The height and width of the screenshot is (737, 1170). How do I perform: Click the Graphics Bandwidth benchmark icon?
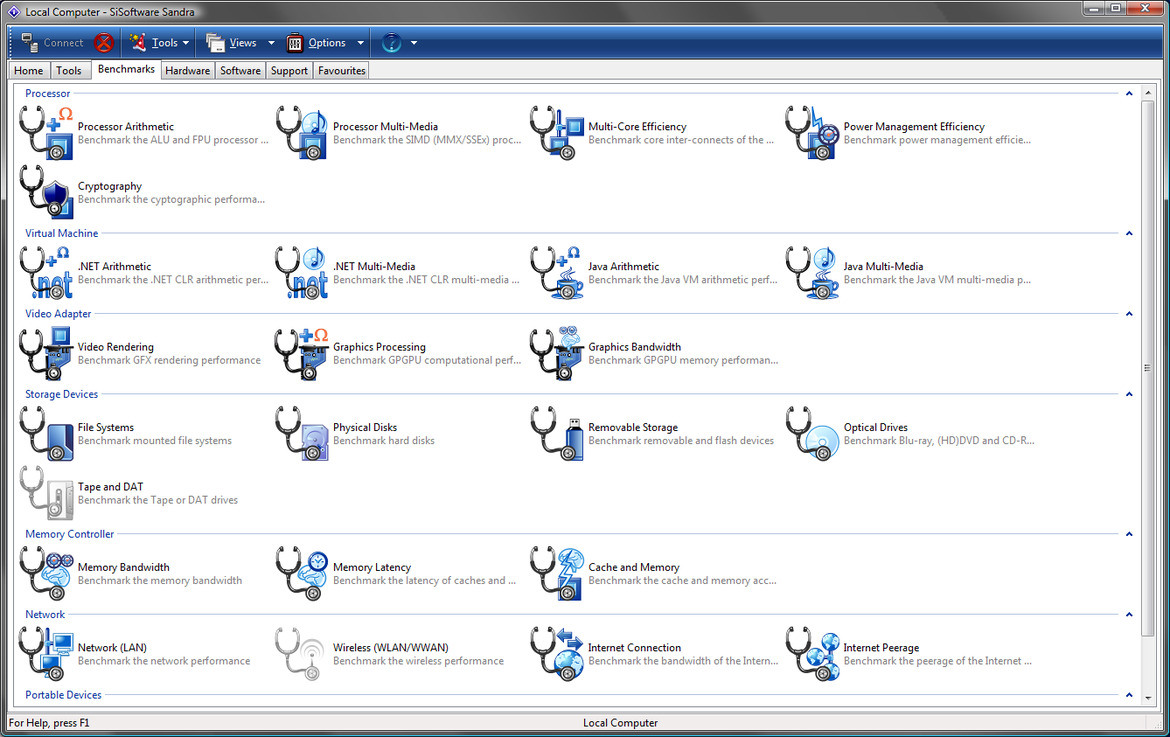pos(557,353)
